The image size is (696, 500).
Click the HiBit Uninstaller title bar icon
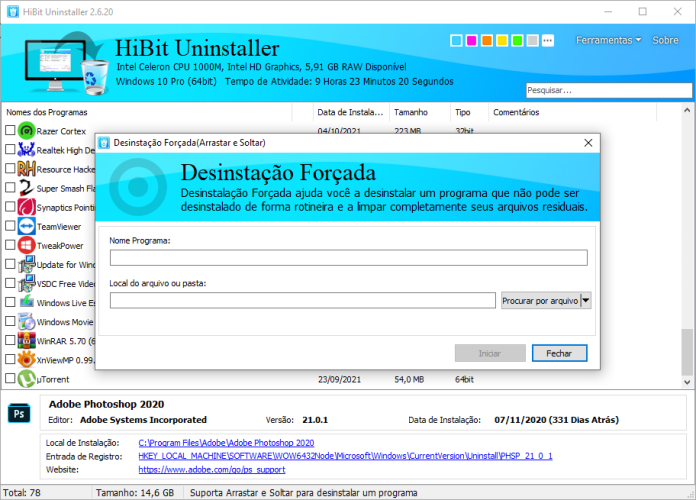(x=13, y=12)
